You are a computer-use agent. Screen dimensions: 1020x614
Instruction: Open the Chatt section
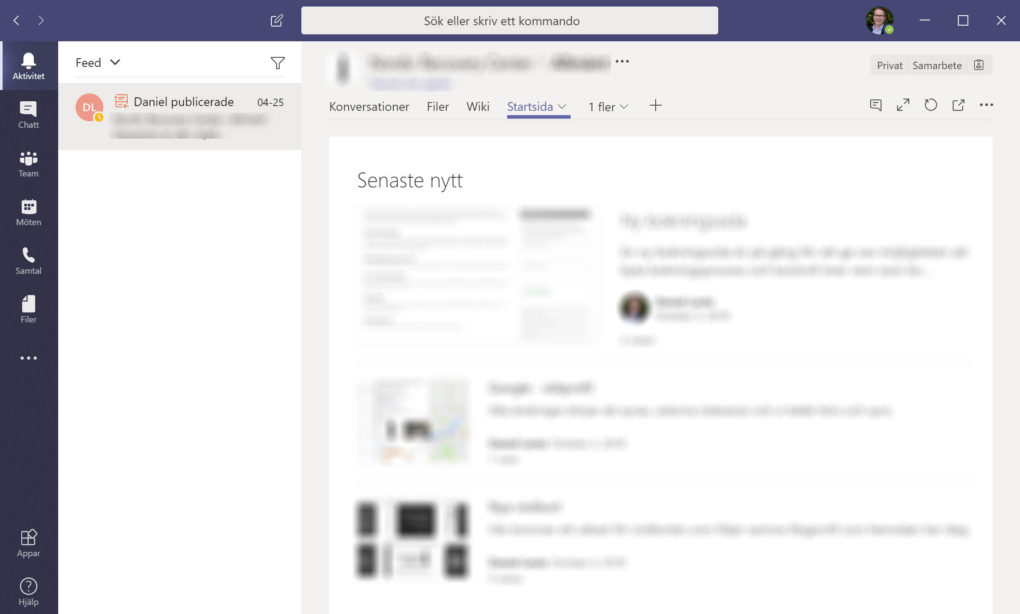pyautogui.click(x=28, y=115)
